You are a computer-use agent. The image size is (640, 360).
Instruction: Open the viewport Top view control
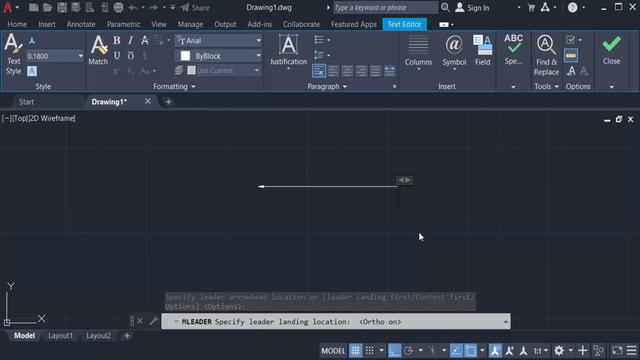21,119
